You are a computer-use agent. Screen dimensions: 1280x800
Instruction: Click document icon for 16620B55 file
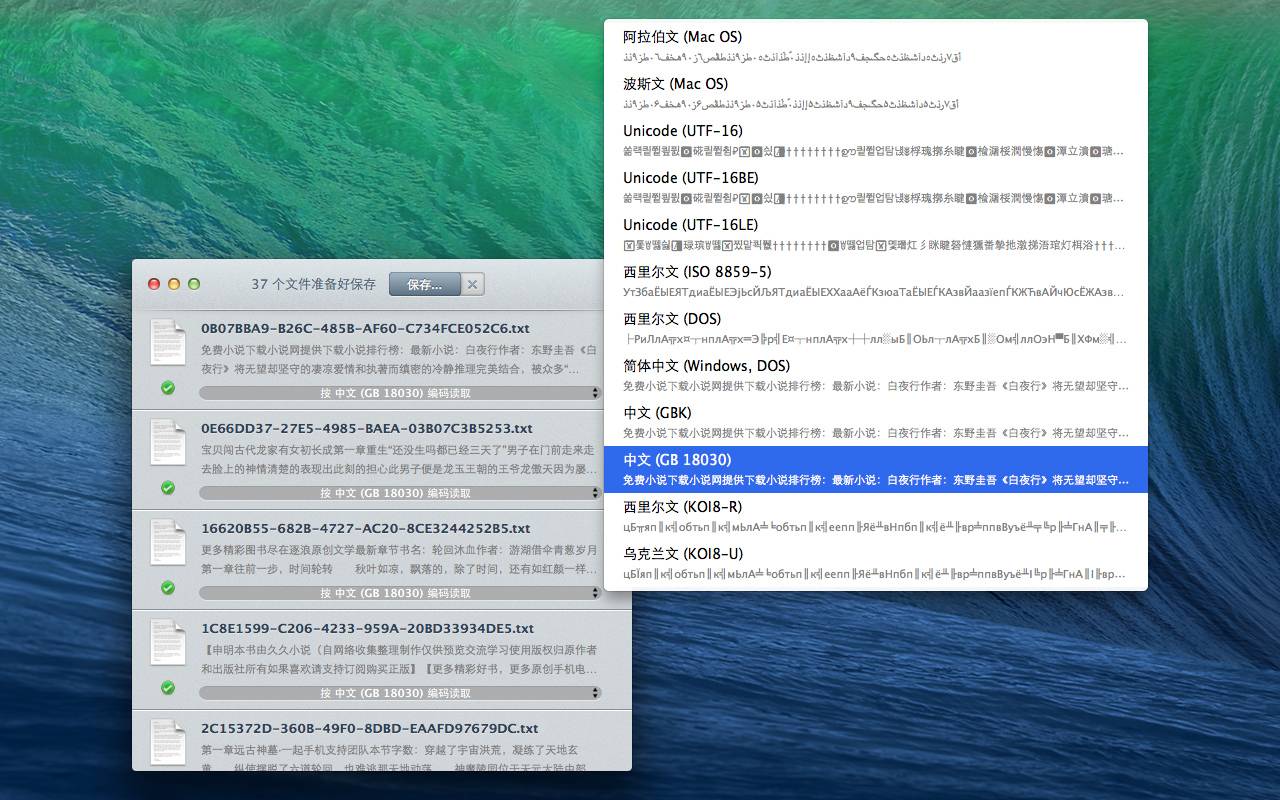click(x=168, y=543)
